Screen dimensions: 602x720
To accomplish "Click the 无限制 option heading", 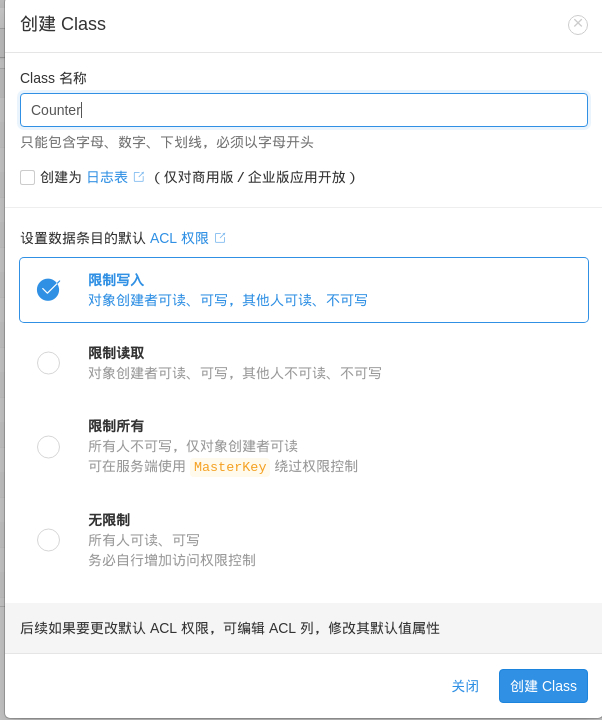I will [x=109, y=520].
